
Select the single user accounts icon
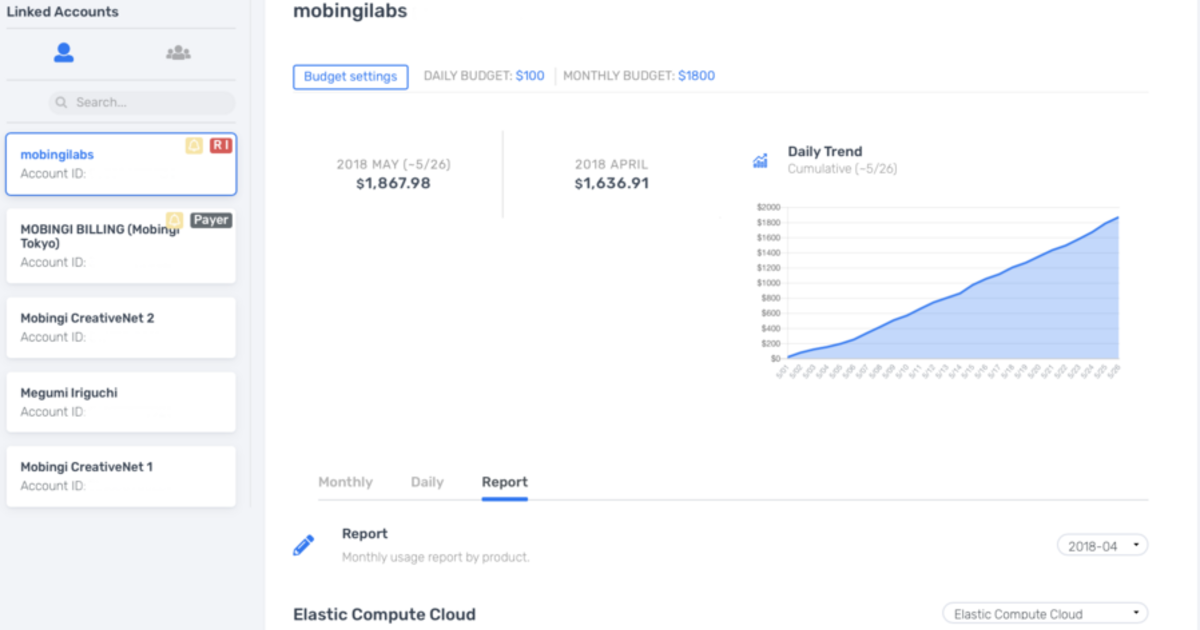point(63,54)
